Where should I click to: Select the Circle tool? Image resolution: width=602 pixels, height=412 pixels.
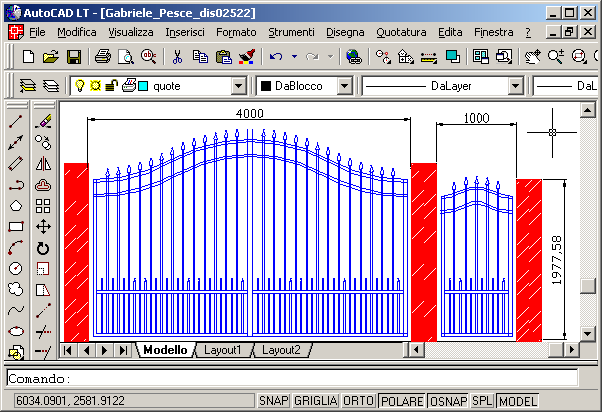[x=16, y=268]
